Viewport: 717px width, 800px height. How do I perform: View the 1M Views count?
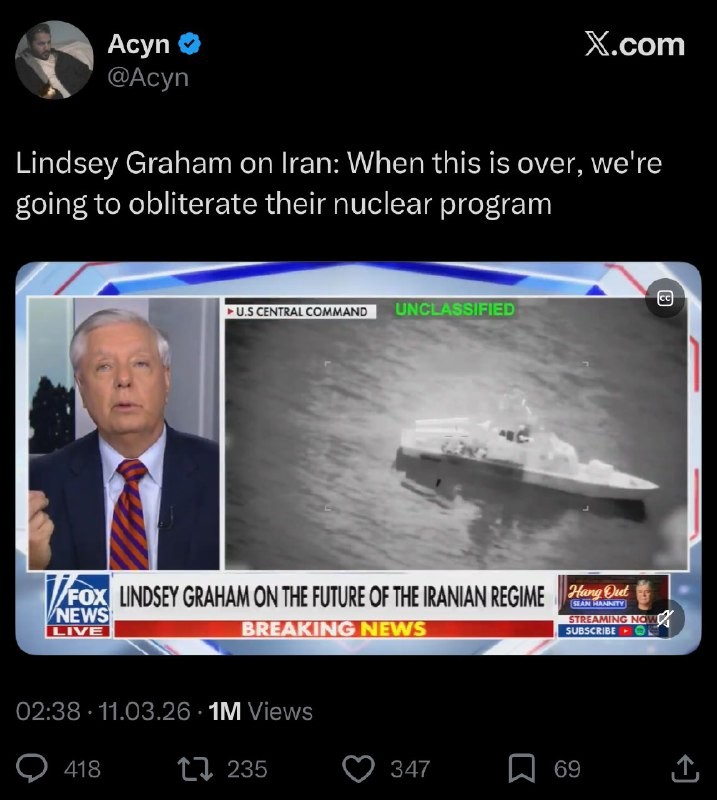point(261,711)
